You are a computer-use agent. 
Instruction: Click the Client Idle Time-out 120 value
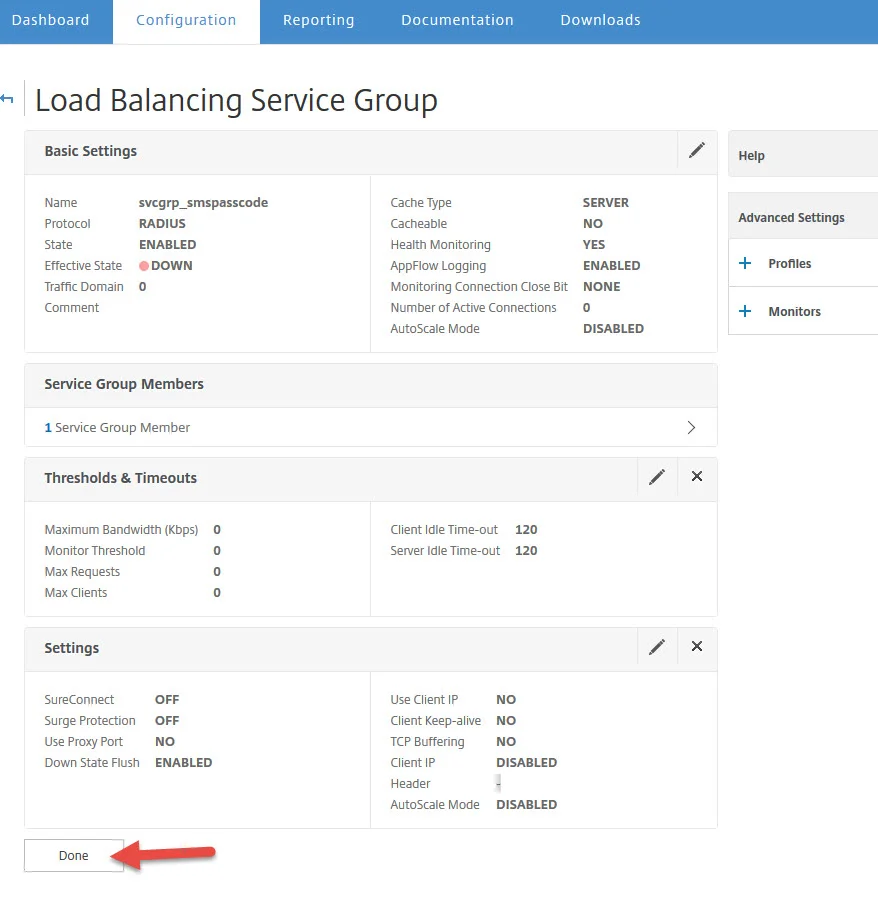[526, 530]
